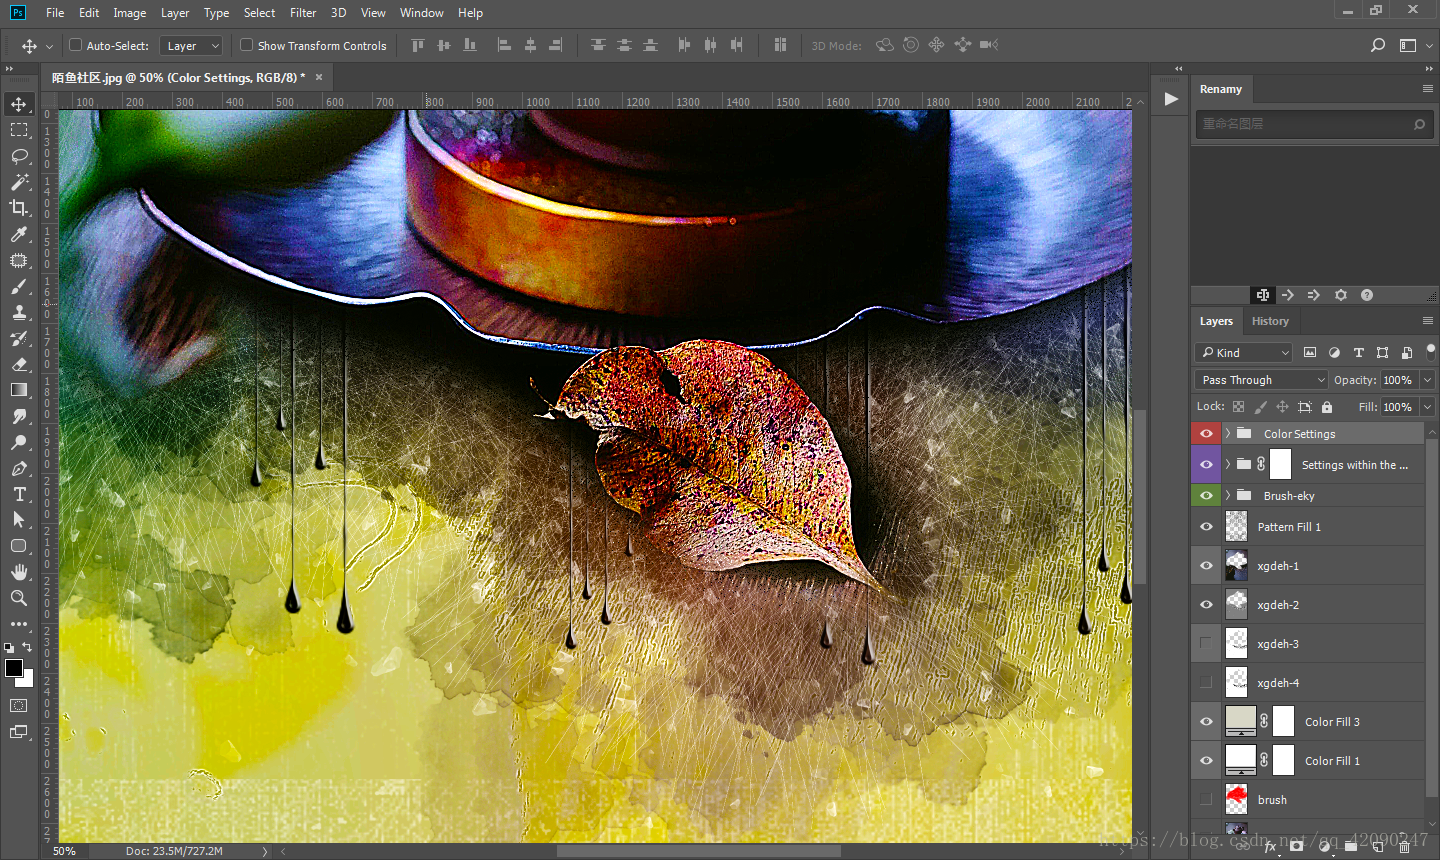Expand the Settings within the group
This screenshot has width=1440, height=860.
[x=1228, y=464]
